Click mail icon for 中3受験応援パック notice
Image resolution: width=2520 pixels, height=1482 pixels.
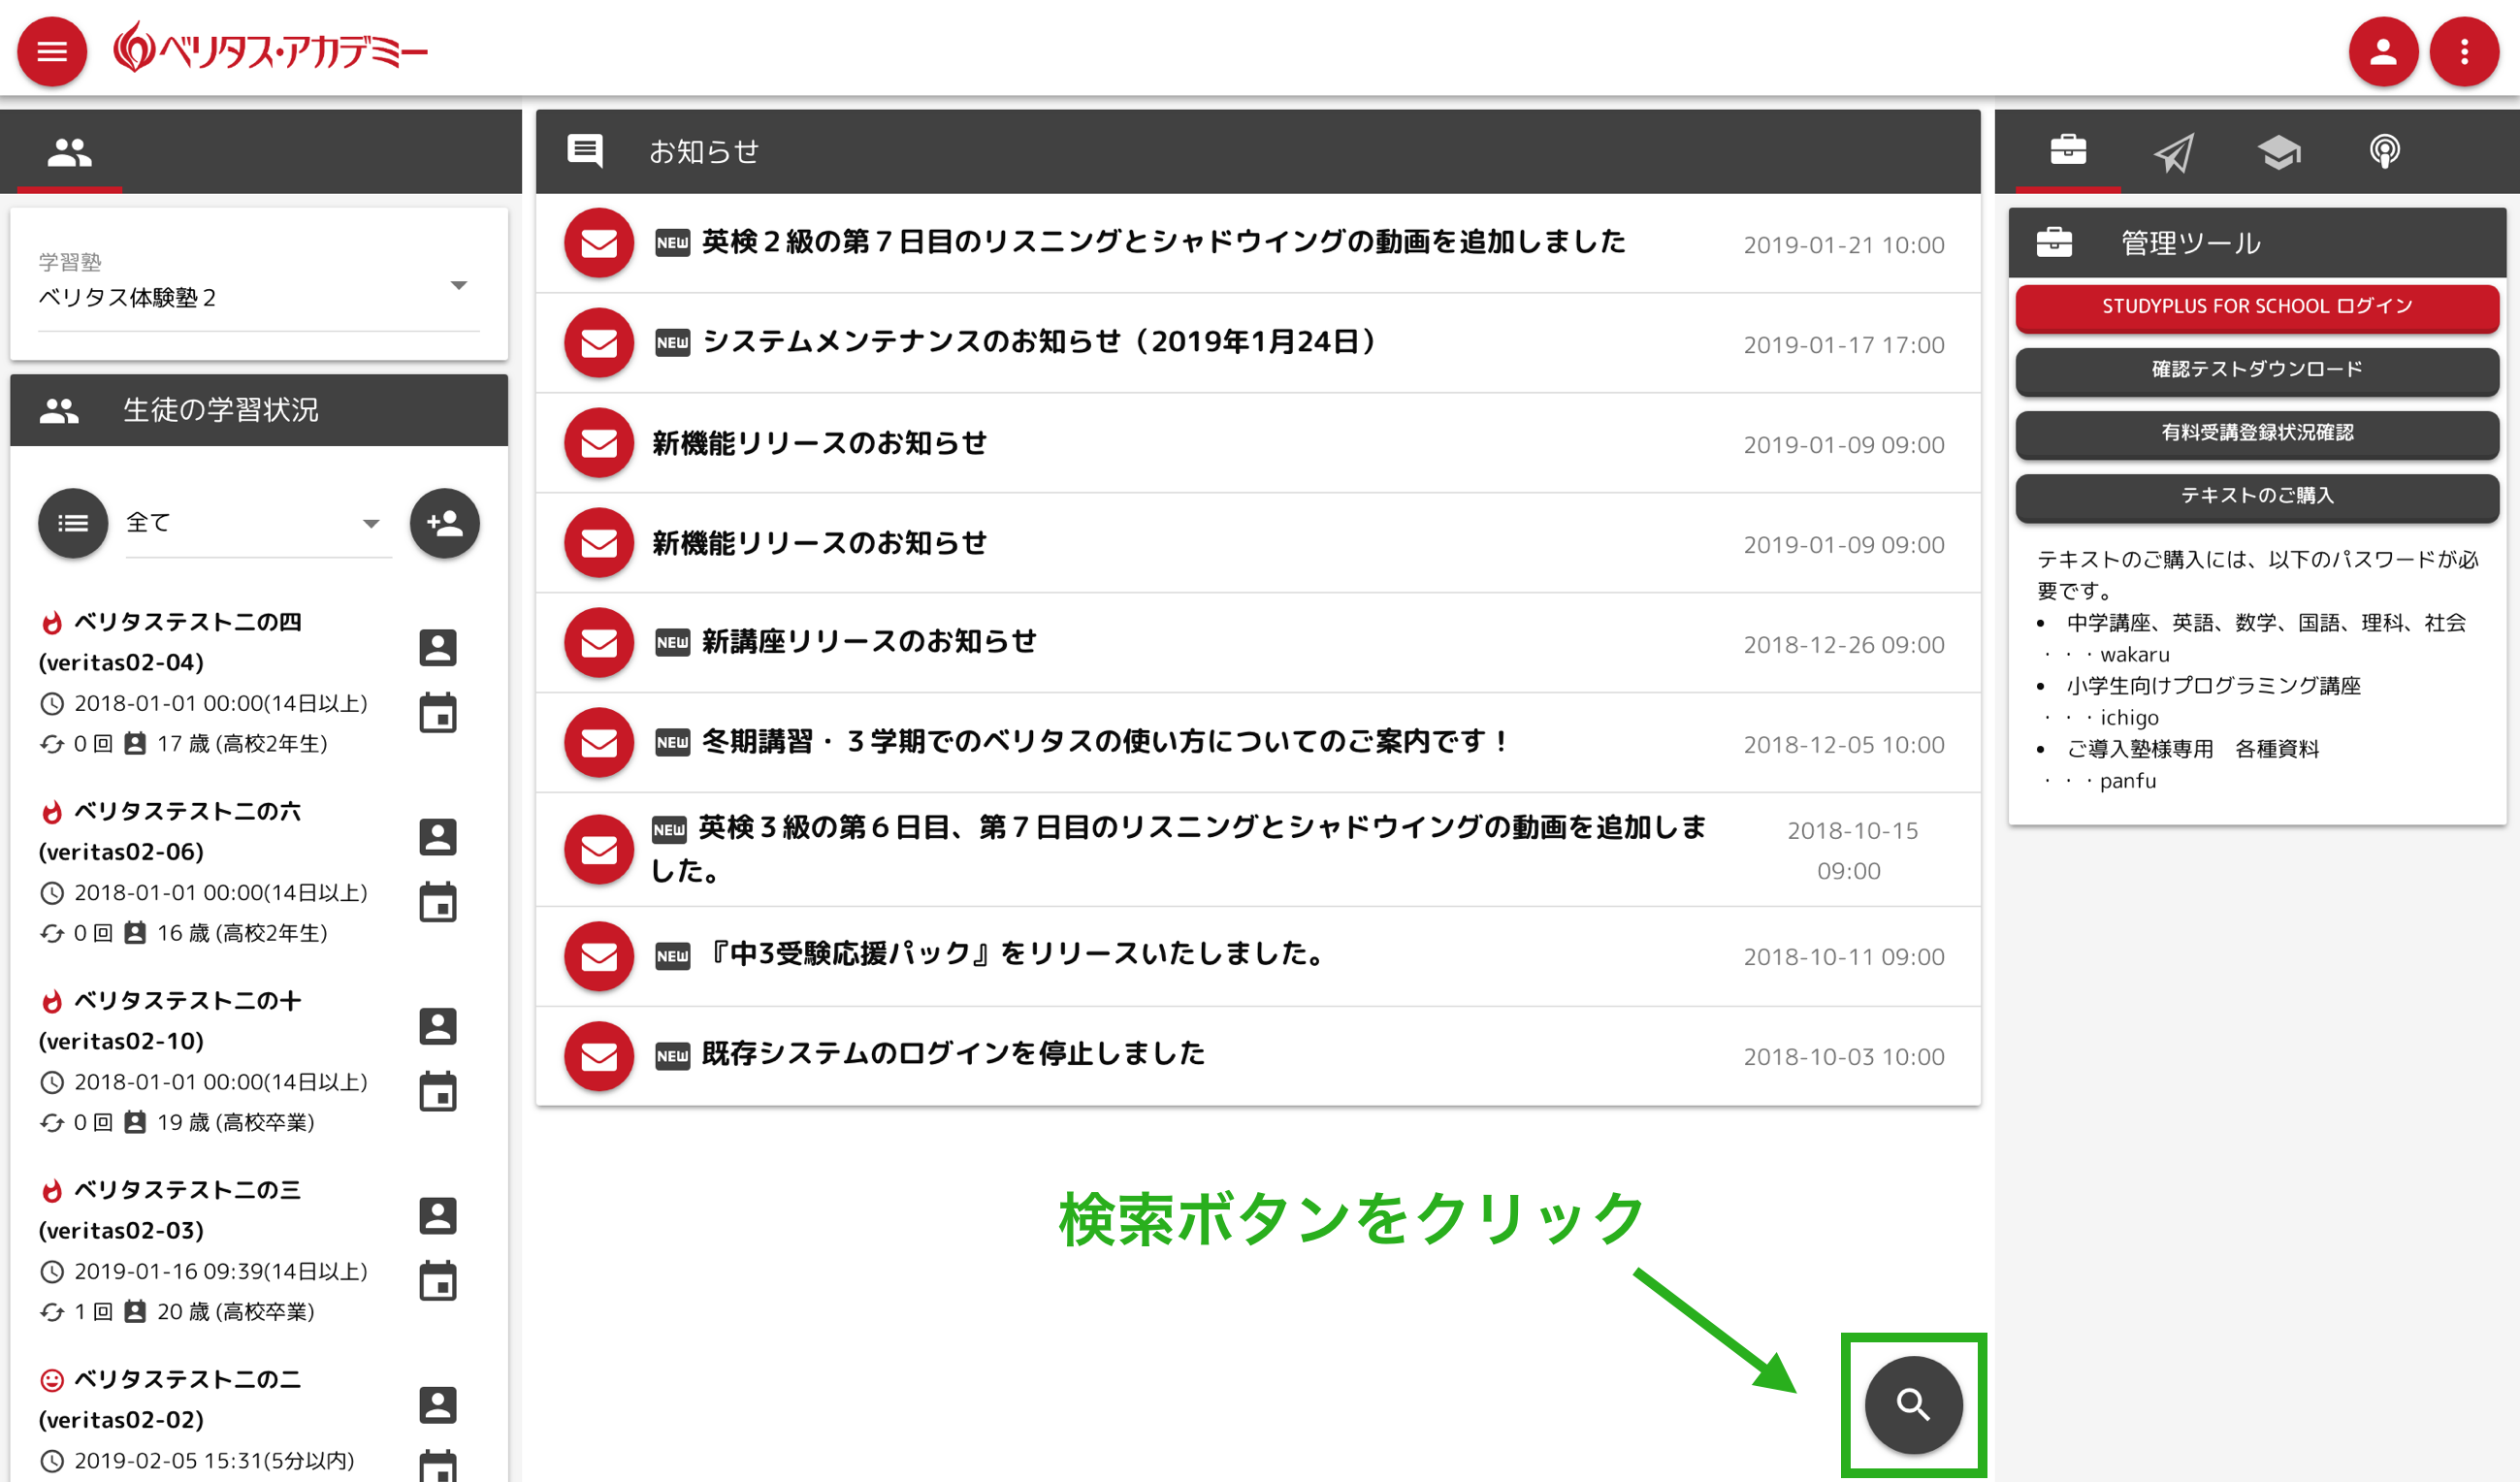pyautogui.click(x=598, y=956)
